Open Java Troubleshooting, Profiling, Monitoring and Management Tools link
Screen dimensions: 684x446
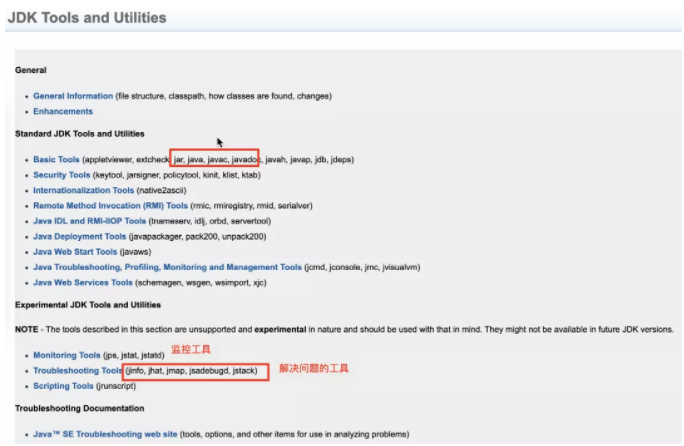[168, 267]
